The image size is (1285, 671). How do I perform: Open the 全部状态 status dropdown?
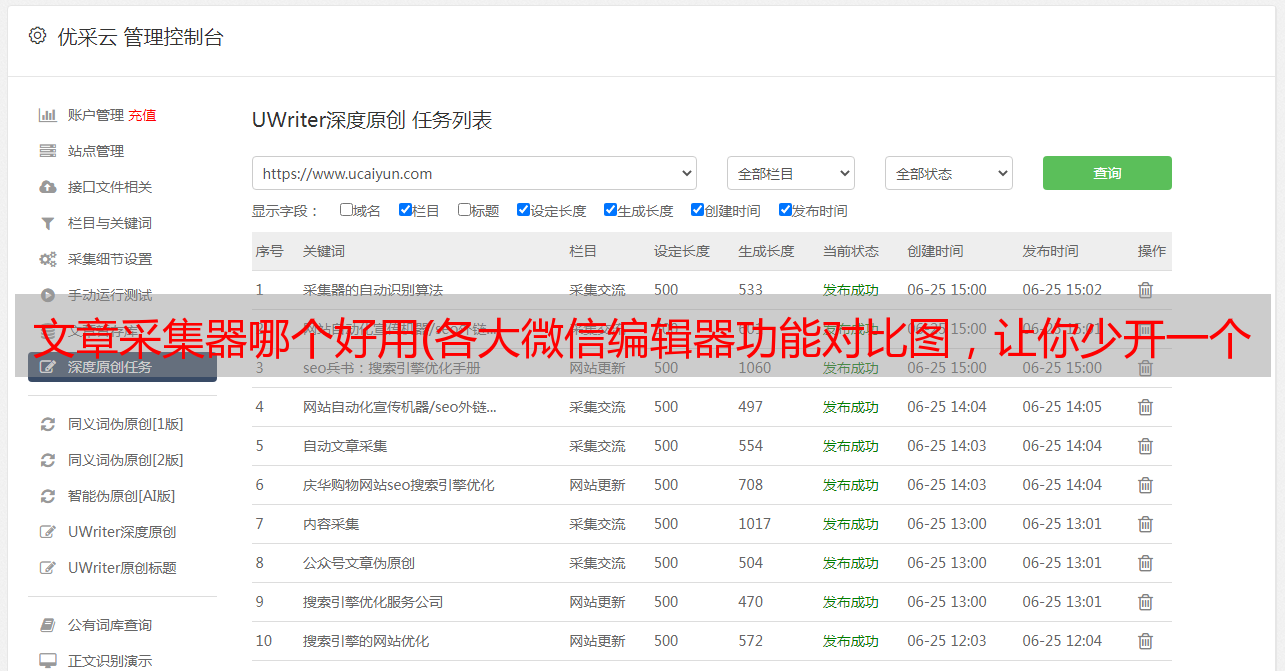tap(948, 173)
